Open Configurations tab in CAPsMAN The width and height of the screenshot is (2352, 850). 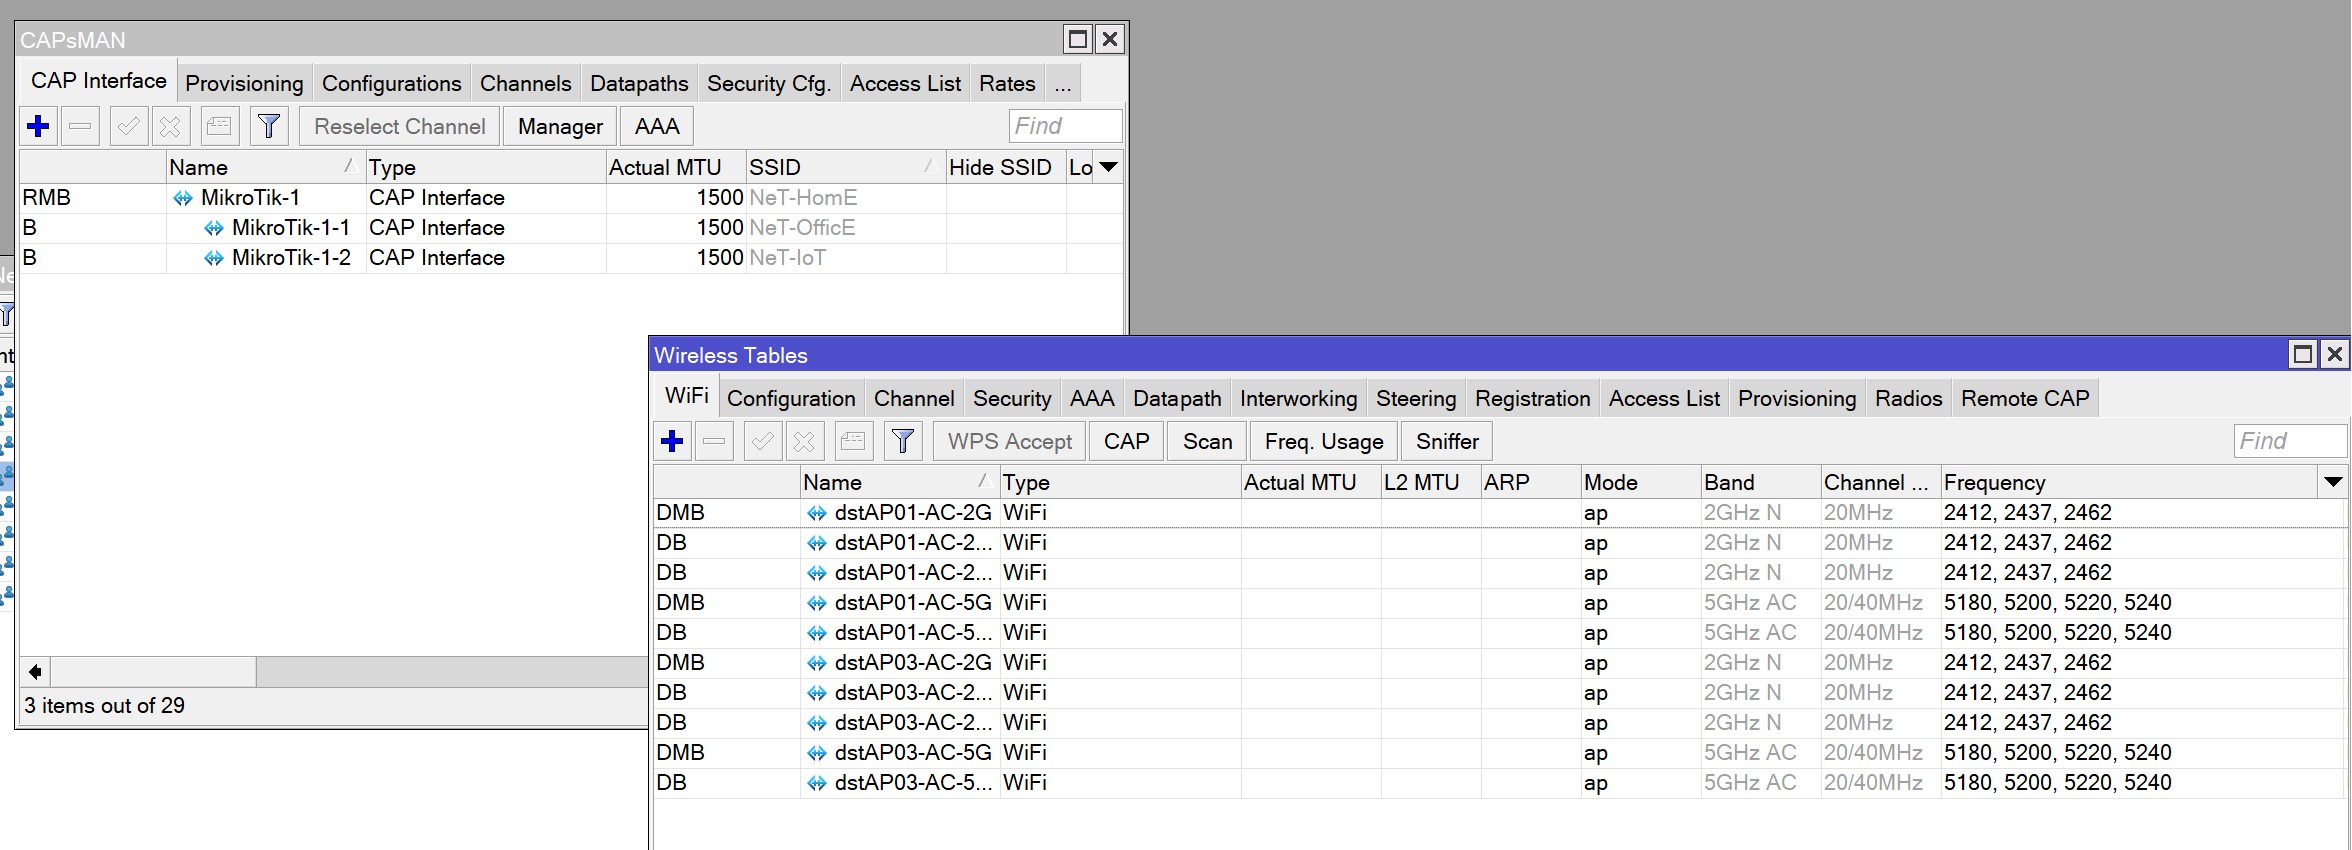click(x=392, y=84)
